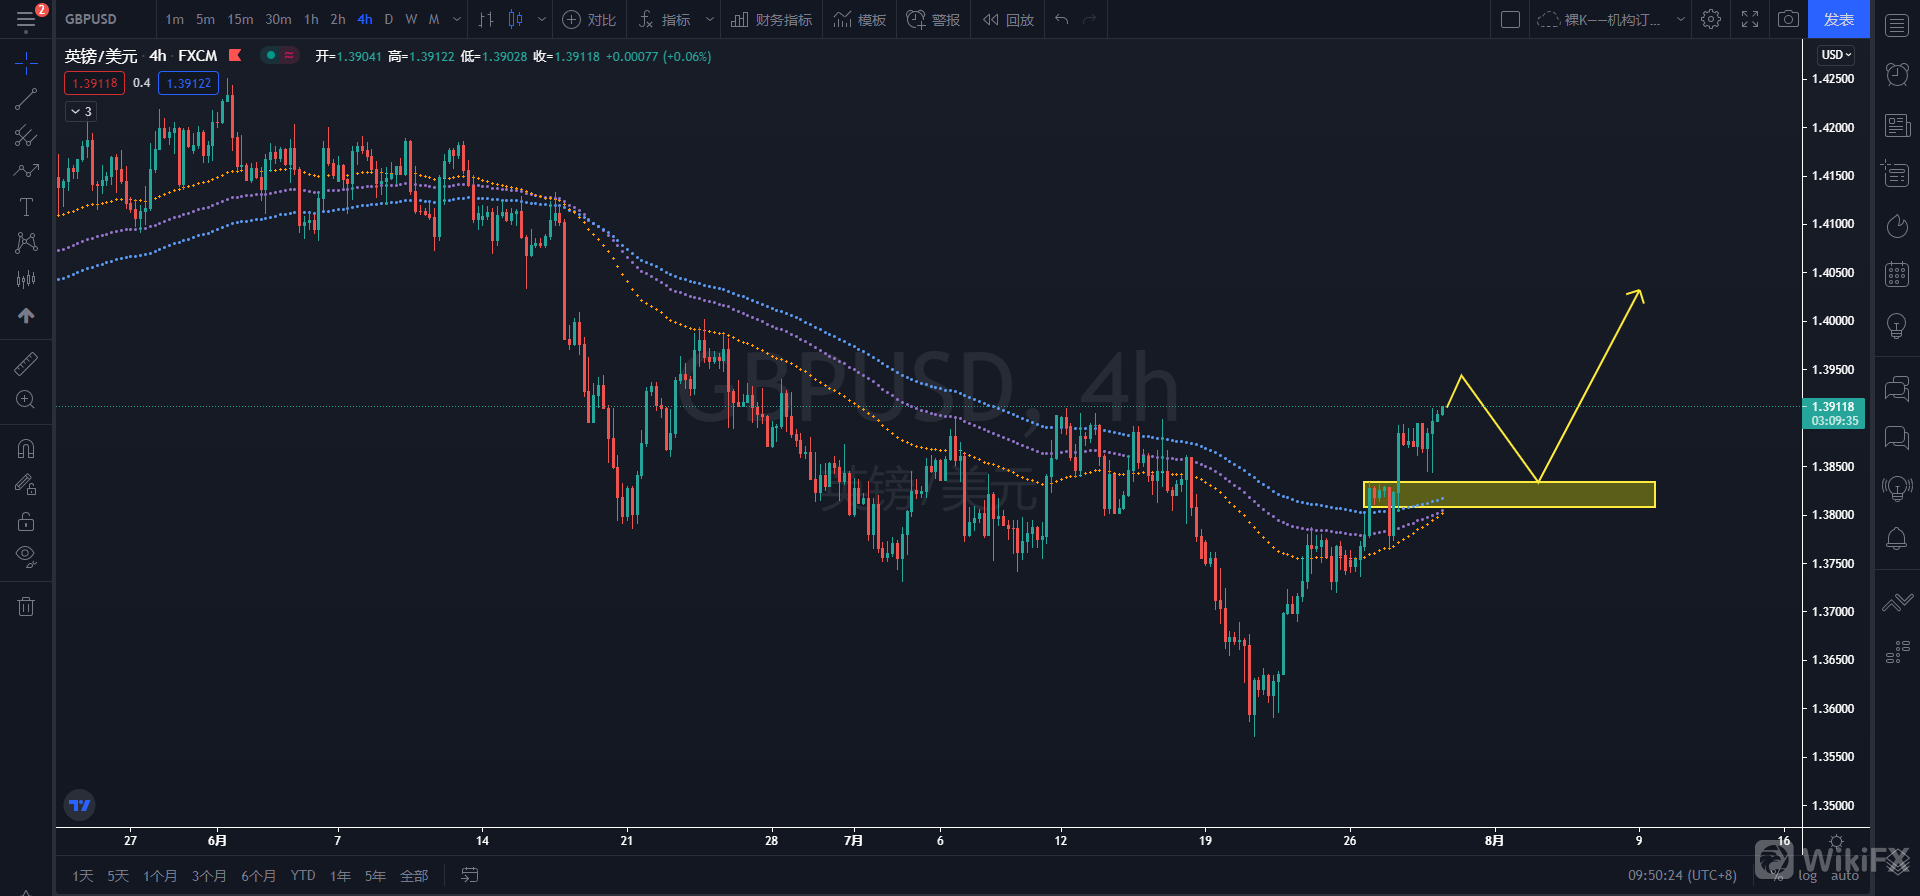Hide all drawings with eye icon
The width and height of the screenshot is (1920, 896).
tap(26, 556)
